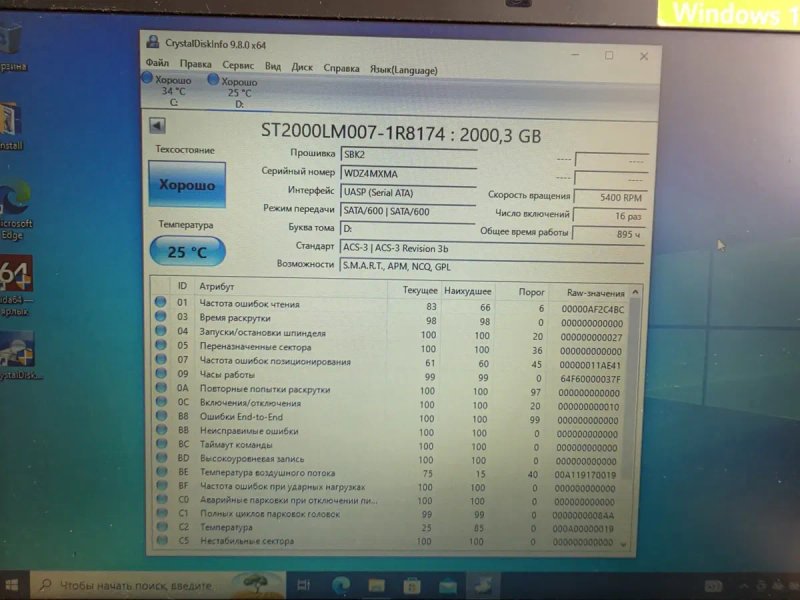Click the Порог column header
The image size is (800, 600).
[x=532, y=292]
